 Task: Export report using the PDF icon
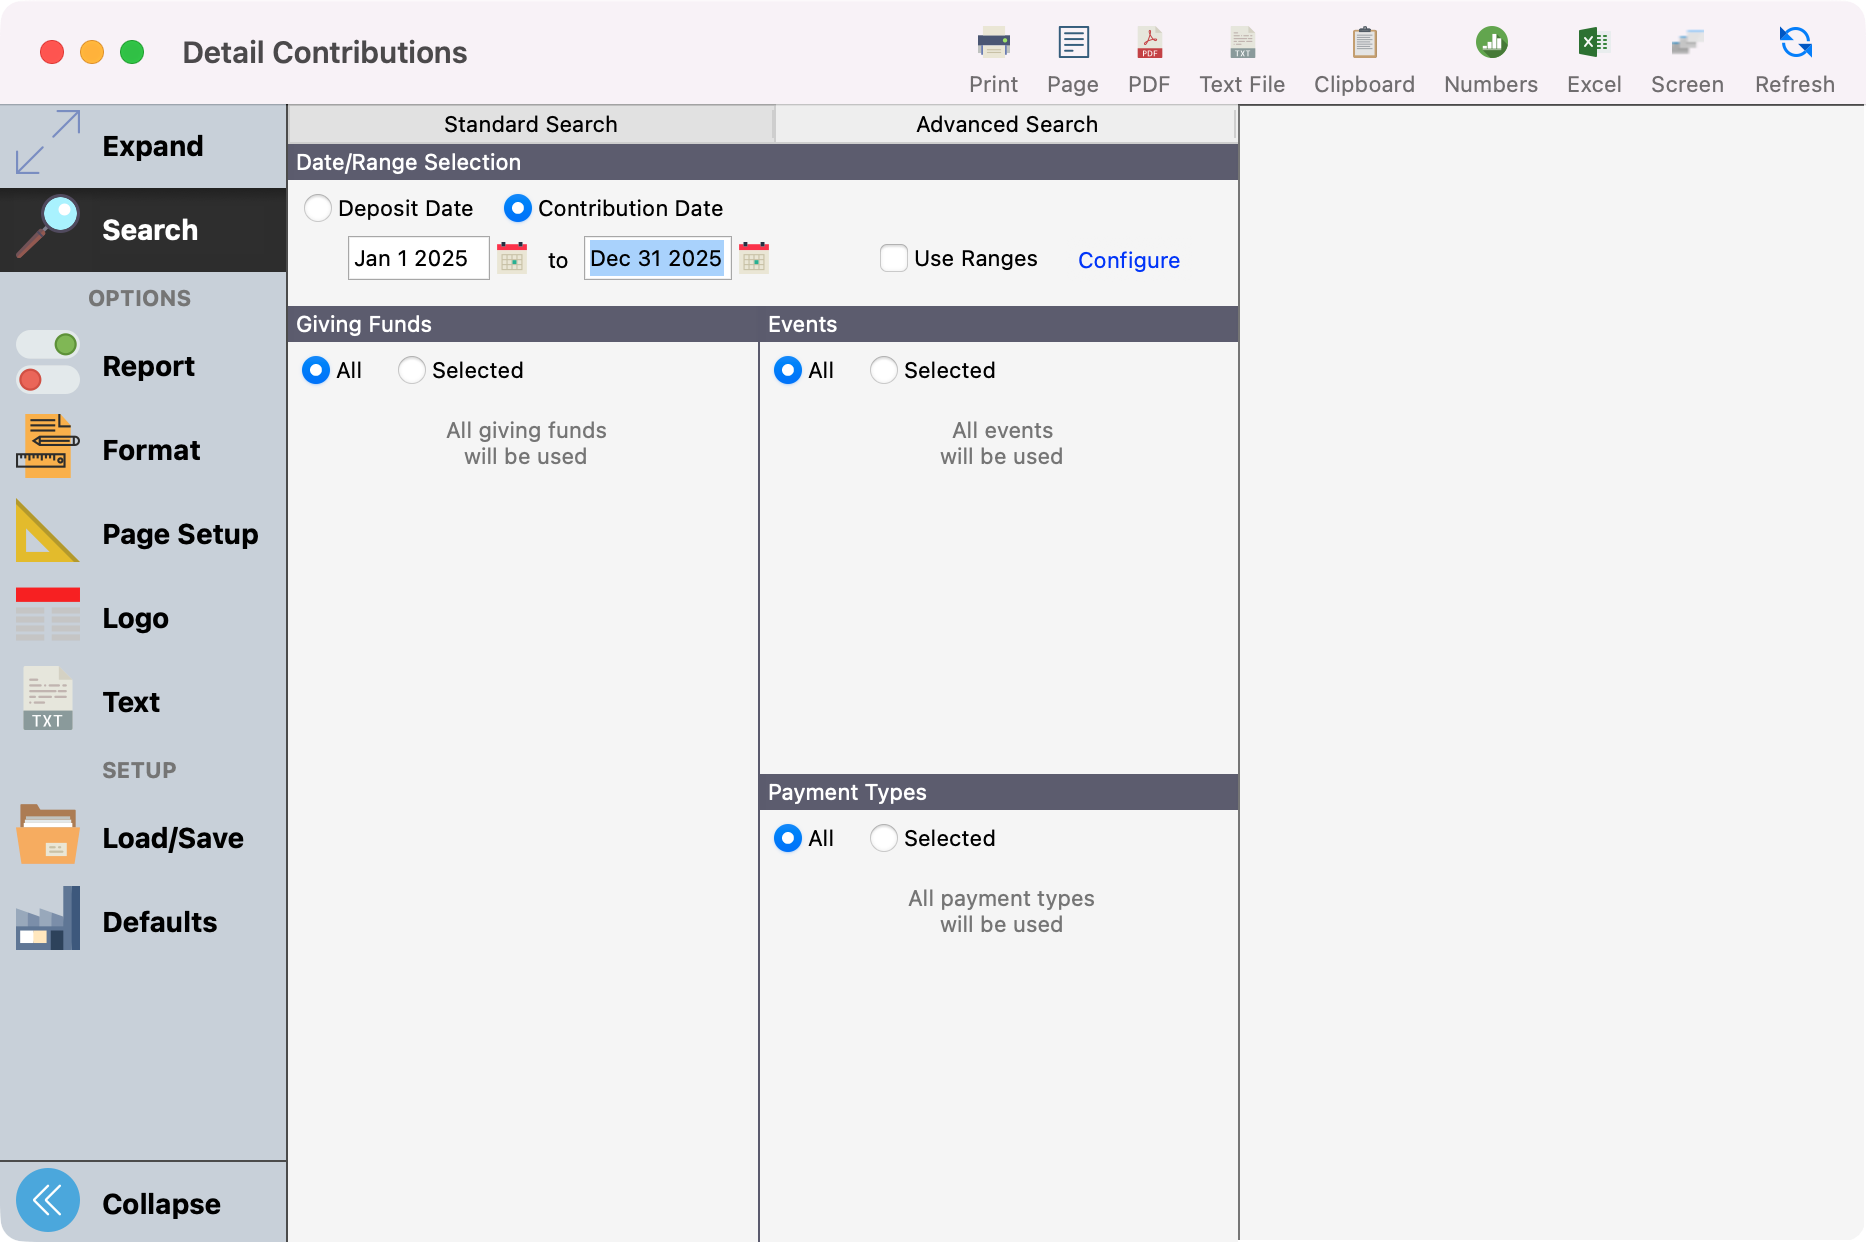point(1149,43)
